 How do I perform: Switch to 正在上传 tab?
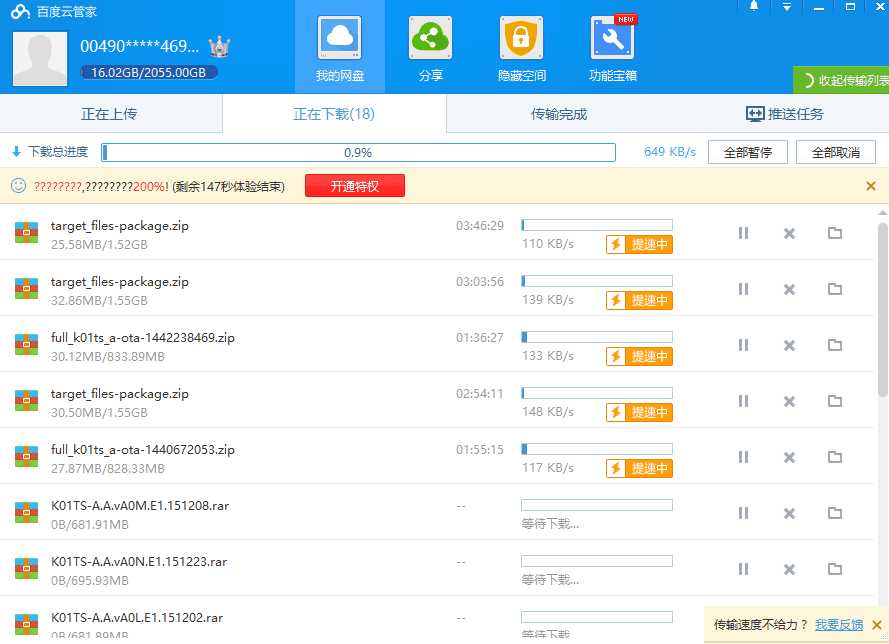coord(109,114)
